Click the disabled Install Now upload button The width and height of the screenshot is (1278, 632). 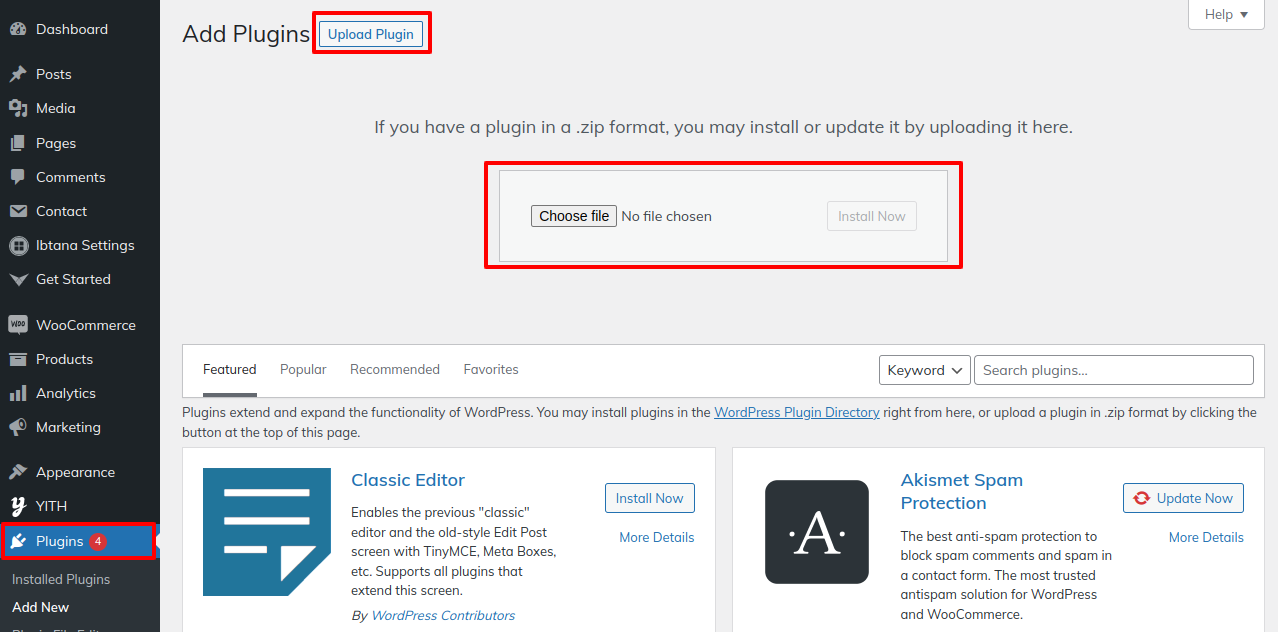pyautogui.click(x=872, y=216)
